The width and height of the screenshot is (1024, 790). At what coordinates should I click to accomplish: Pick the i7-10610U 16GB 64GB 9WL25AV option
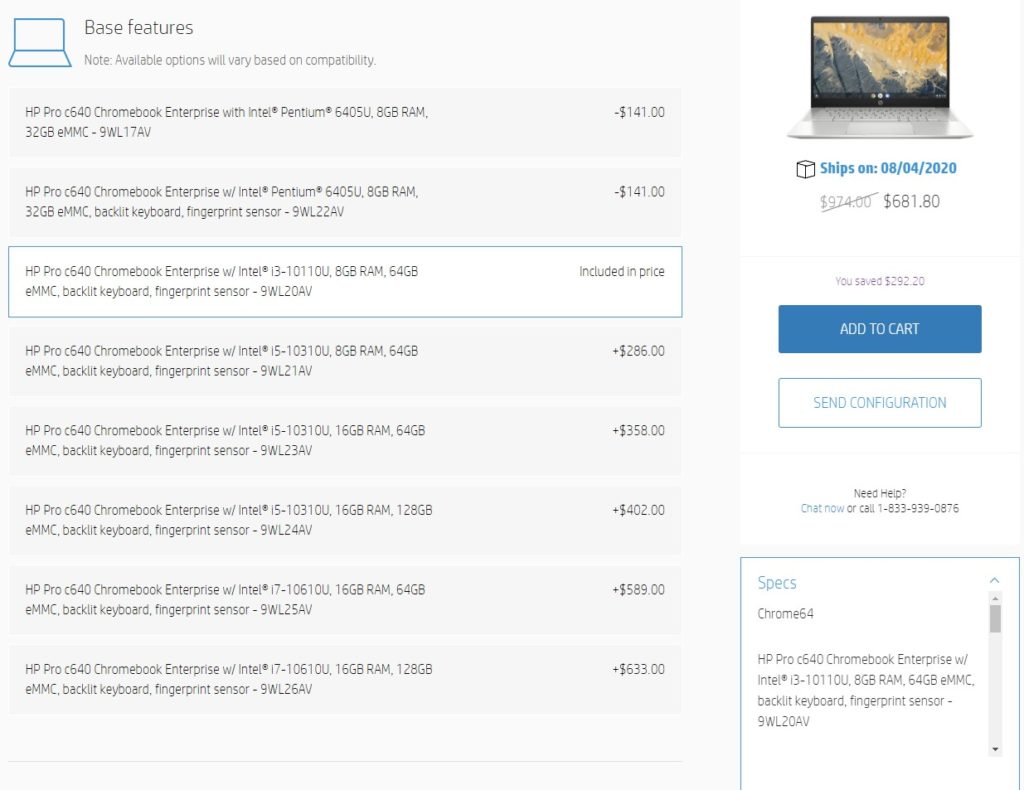345,600
